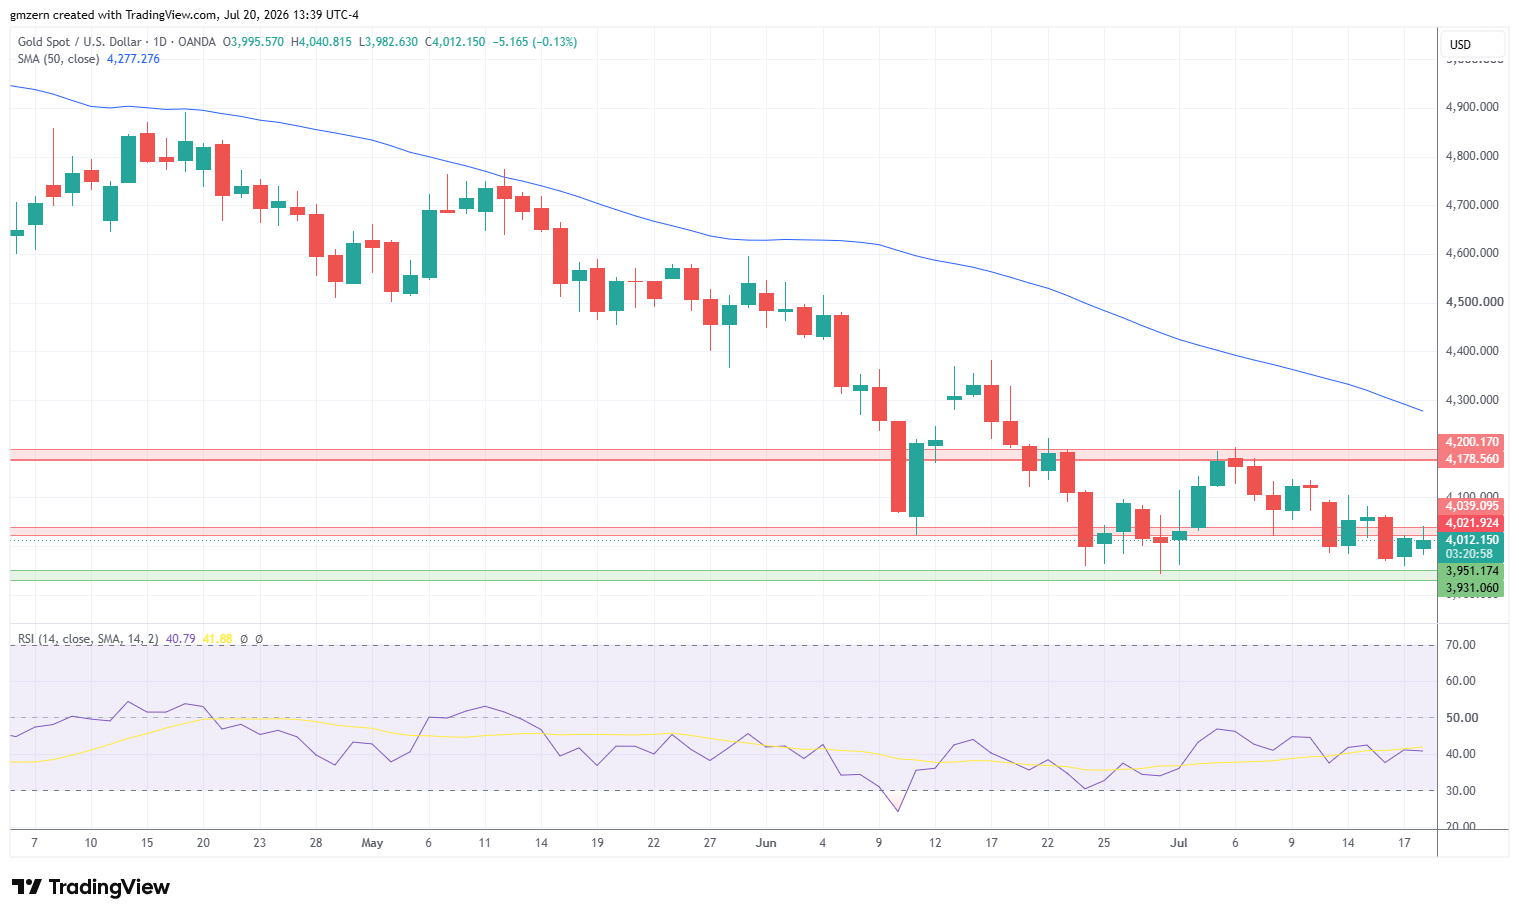This screenshot has height=917, width=1519.
Task: Click the change value −5.165 (−0.13%)
Action: point(535,42)
